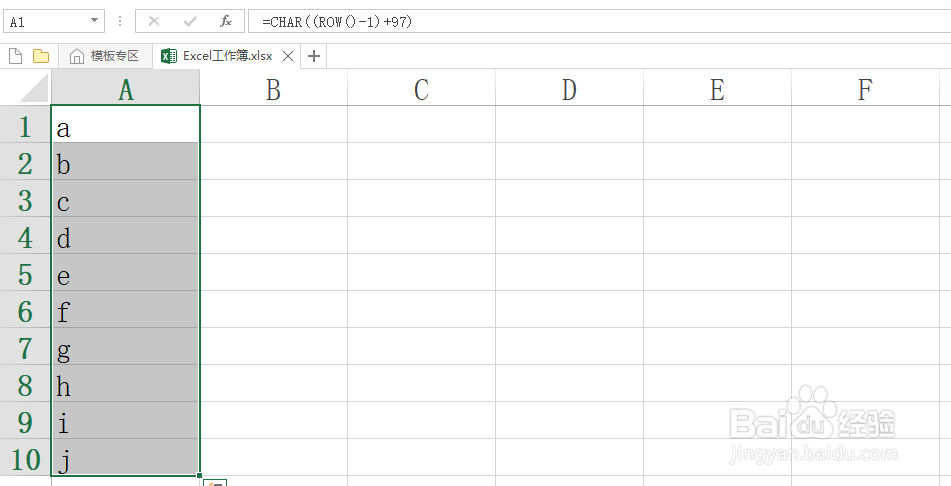The width and height of the screenshot is (951, 486).
Task: Expand the Name Box dropdown arrow
Action: pos(95,21)
